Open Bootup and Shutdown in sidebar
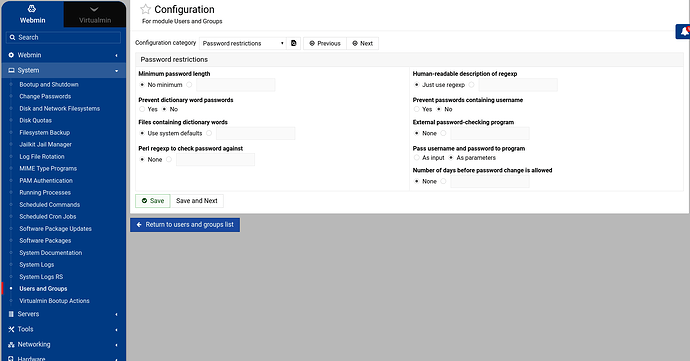This screenshot has height=361, width=690. pyautogui.click(x=49, y=85)
